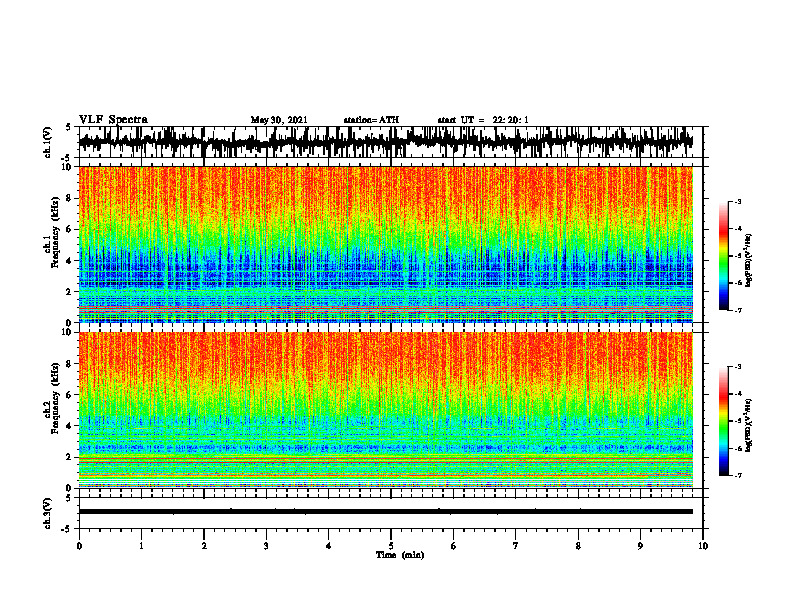Viewport: 792px width, 612px height.
Task: Click the ch.1 frequency axis "6" tick label
Action: (70, 229)
